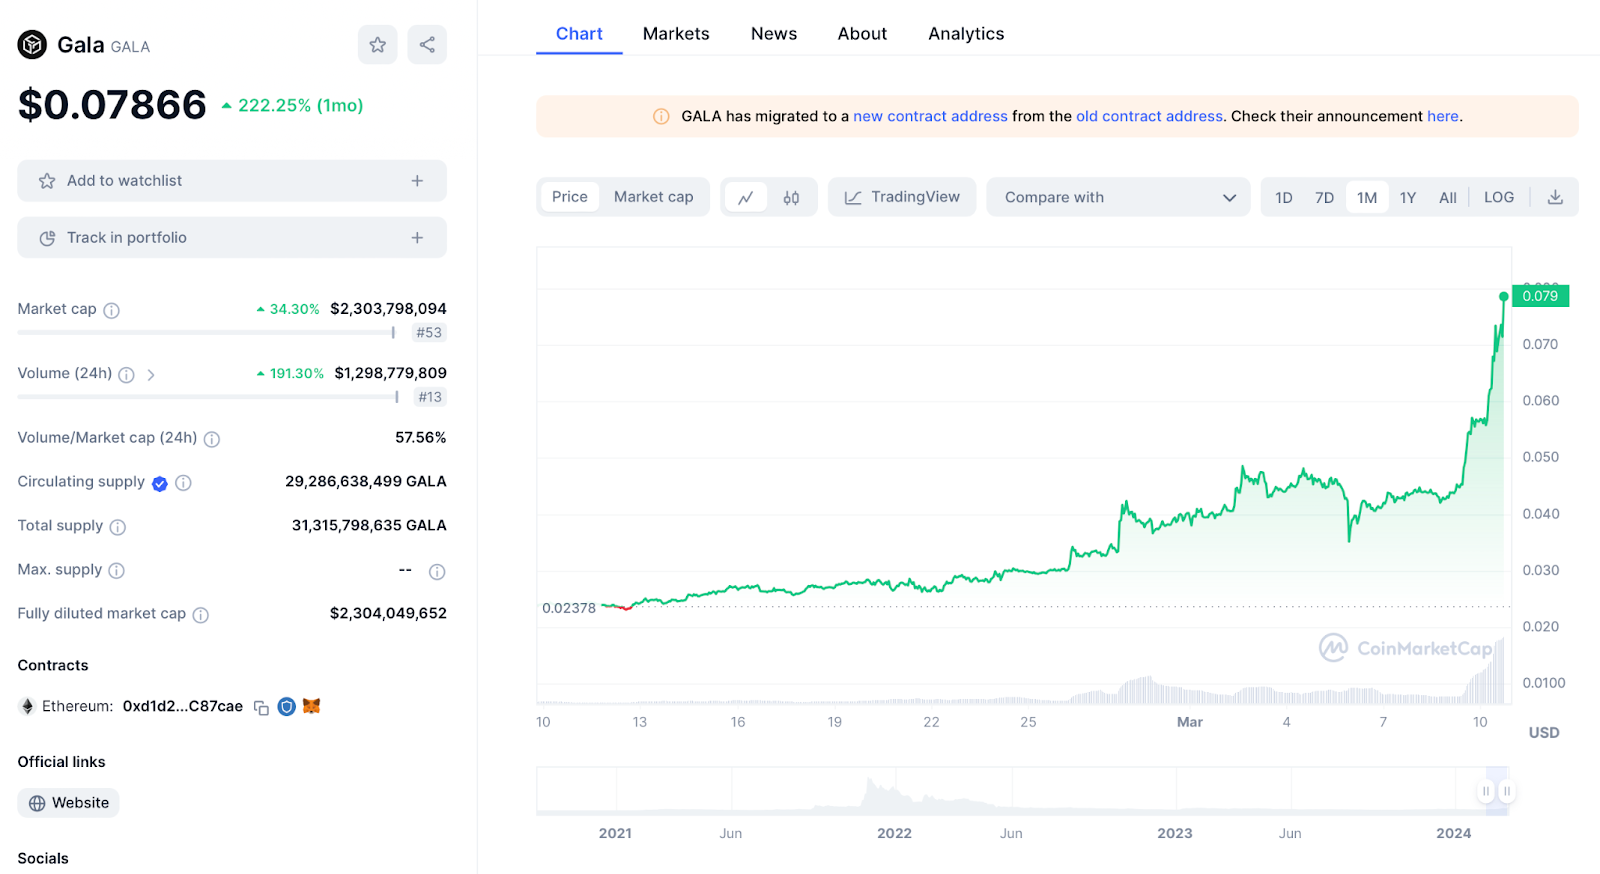Screen dimensions: 1600x874
Task: Open the Analytics tab
Action: coord(966,34)
